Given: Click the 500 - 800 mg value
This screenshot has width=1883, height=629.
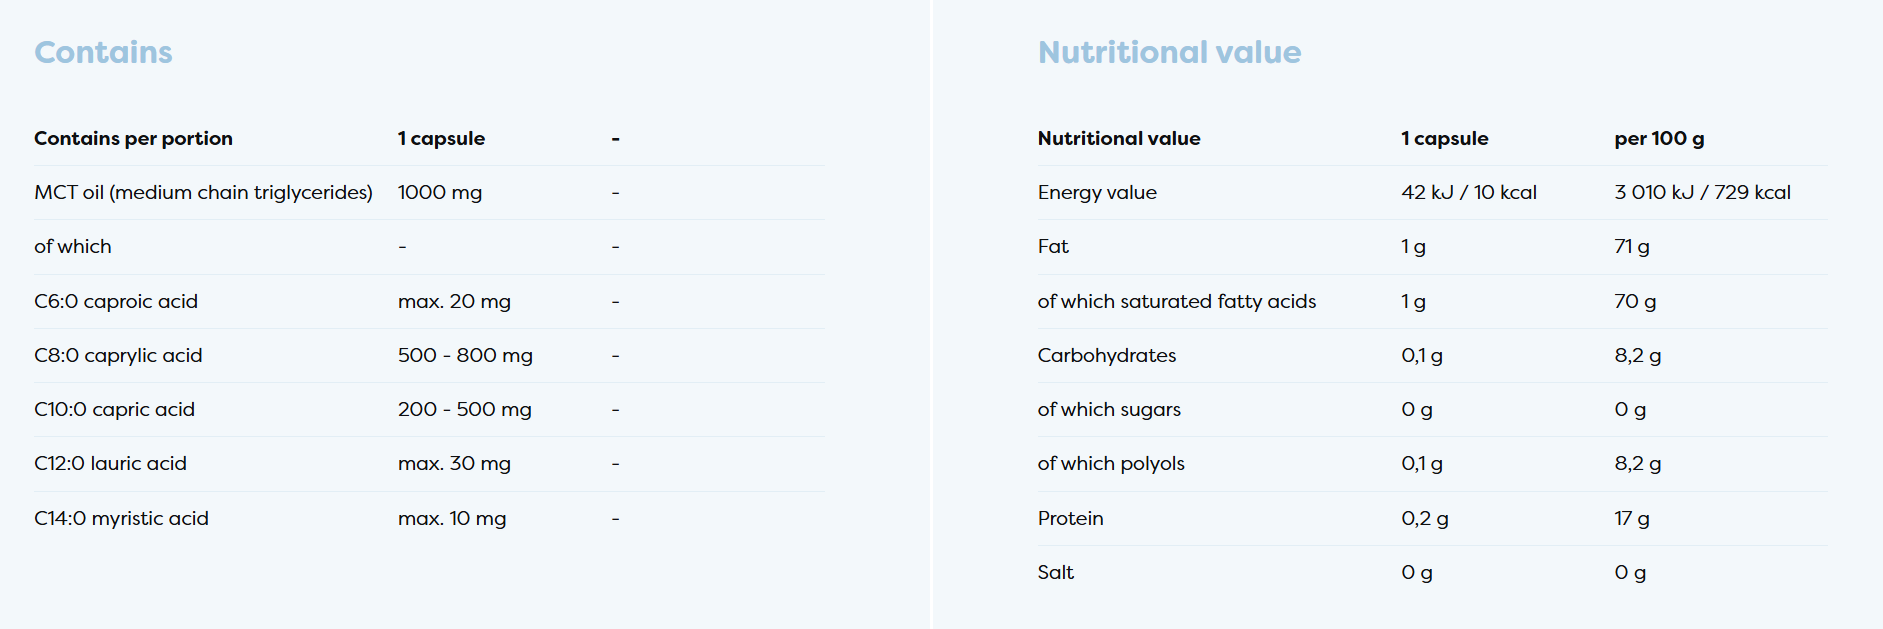Looking at the screenshot, I should pyautogui.click(x=465, y=355).
